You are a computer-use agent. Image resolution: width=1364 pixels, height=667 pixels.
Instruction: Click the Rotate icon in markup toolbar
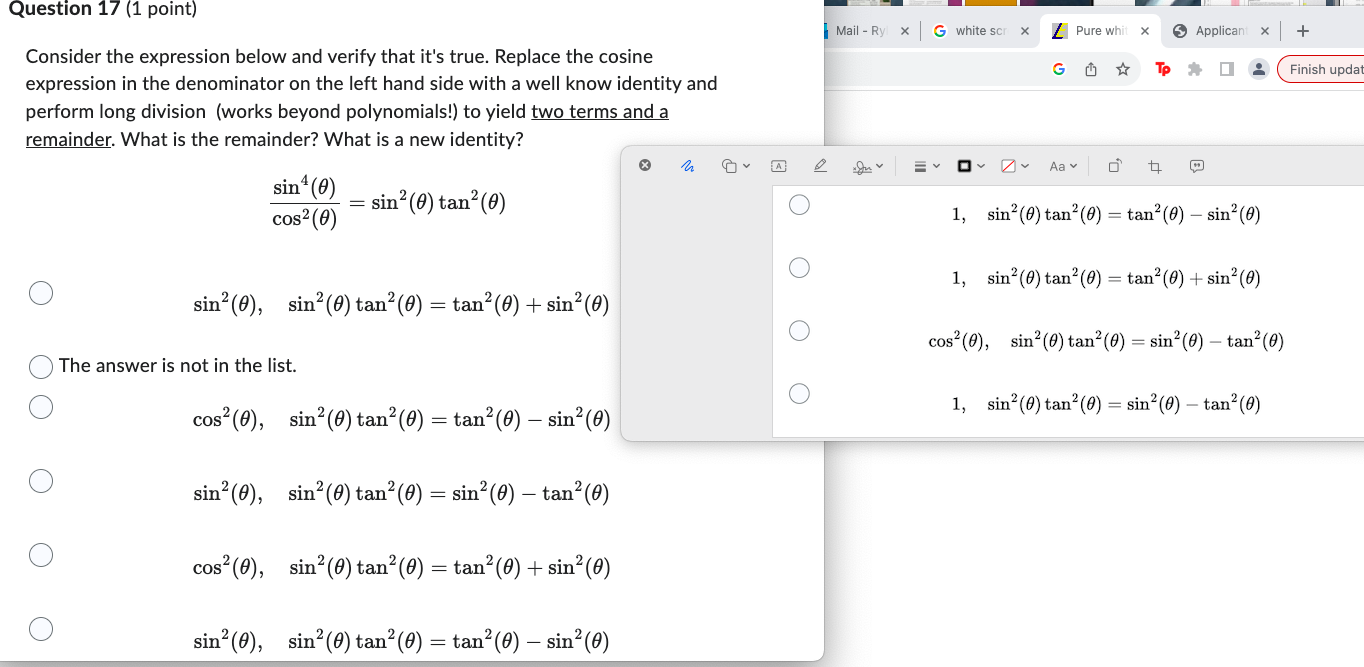[x=1113, y=165]
